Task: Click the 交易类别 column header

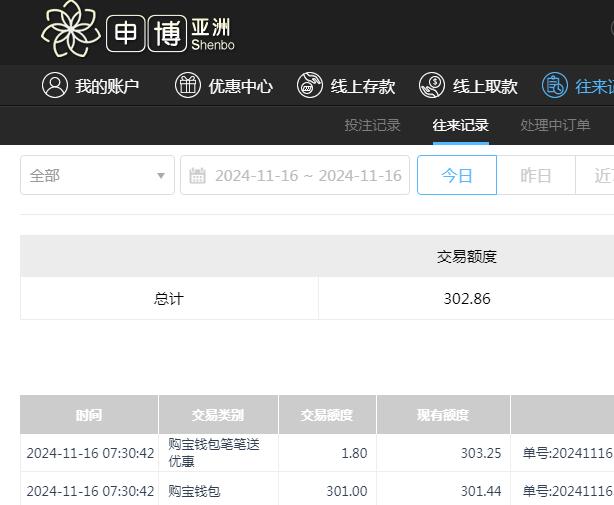Action: click(x=218, y=415)
